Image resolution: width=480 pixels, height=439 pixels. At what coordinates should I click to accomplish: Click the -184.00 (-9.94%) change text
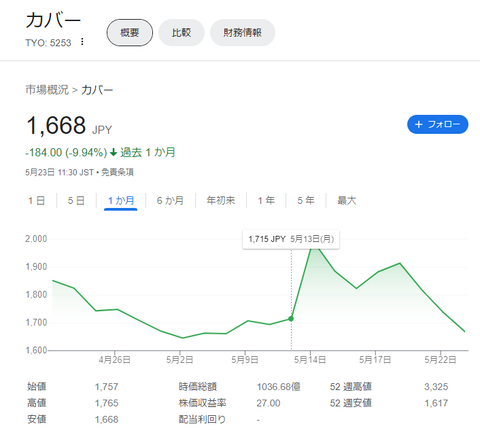coord(66,153)
